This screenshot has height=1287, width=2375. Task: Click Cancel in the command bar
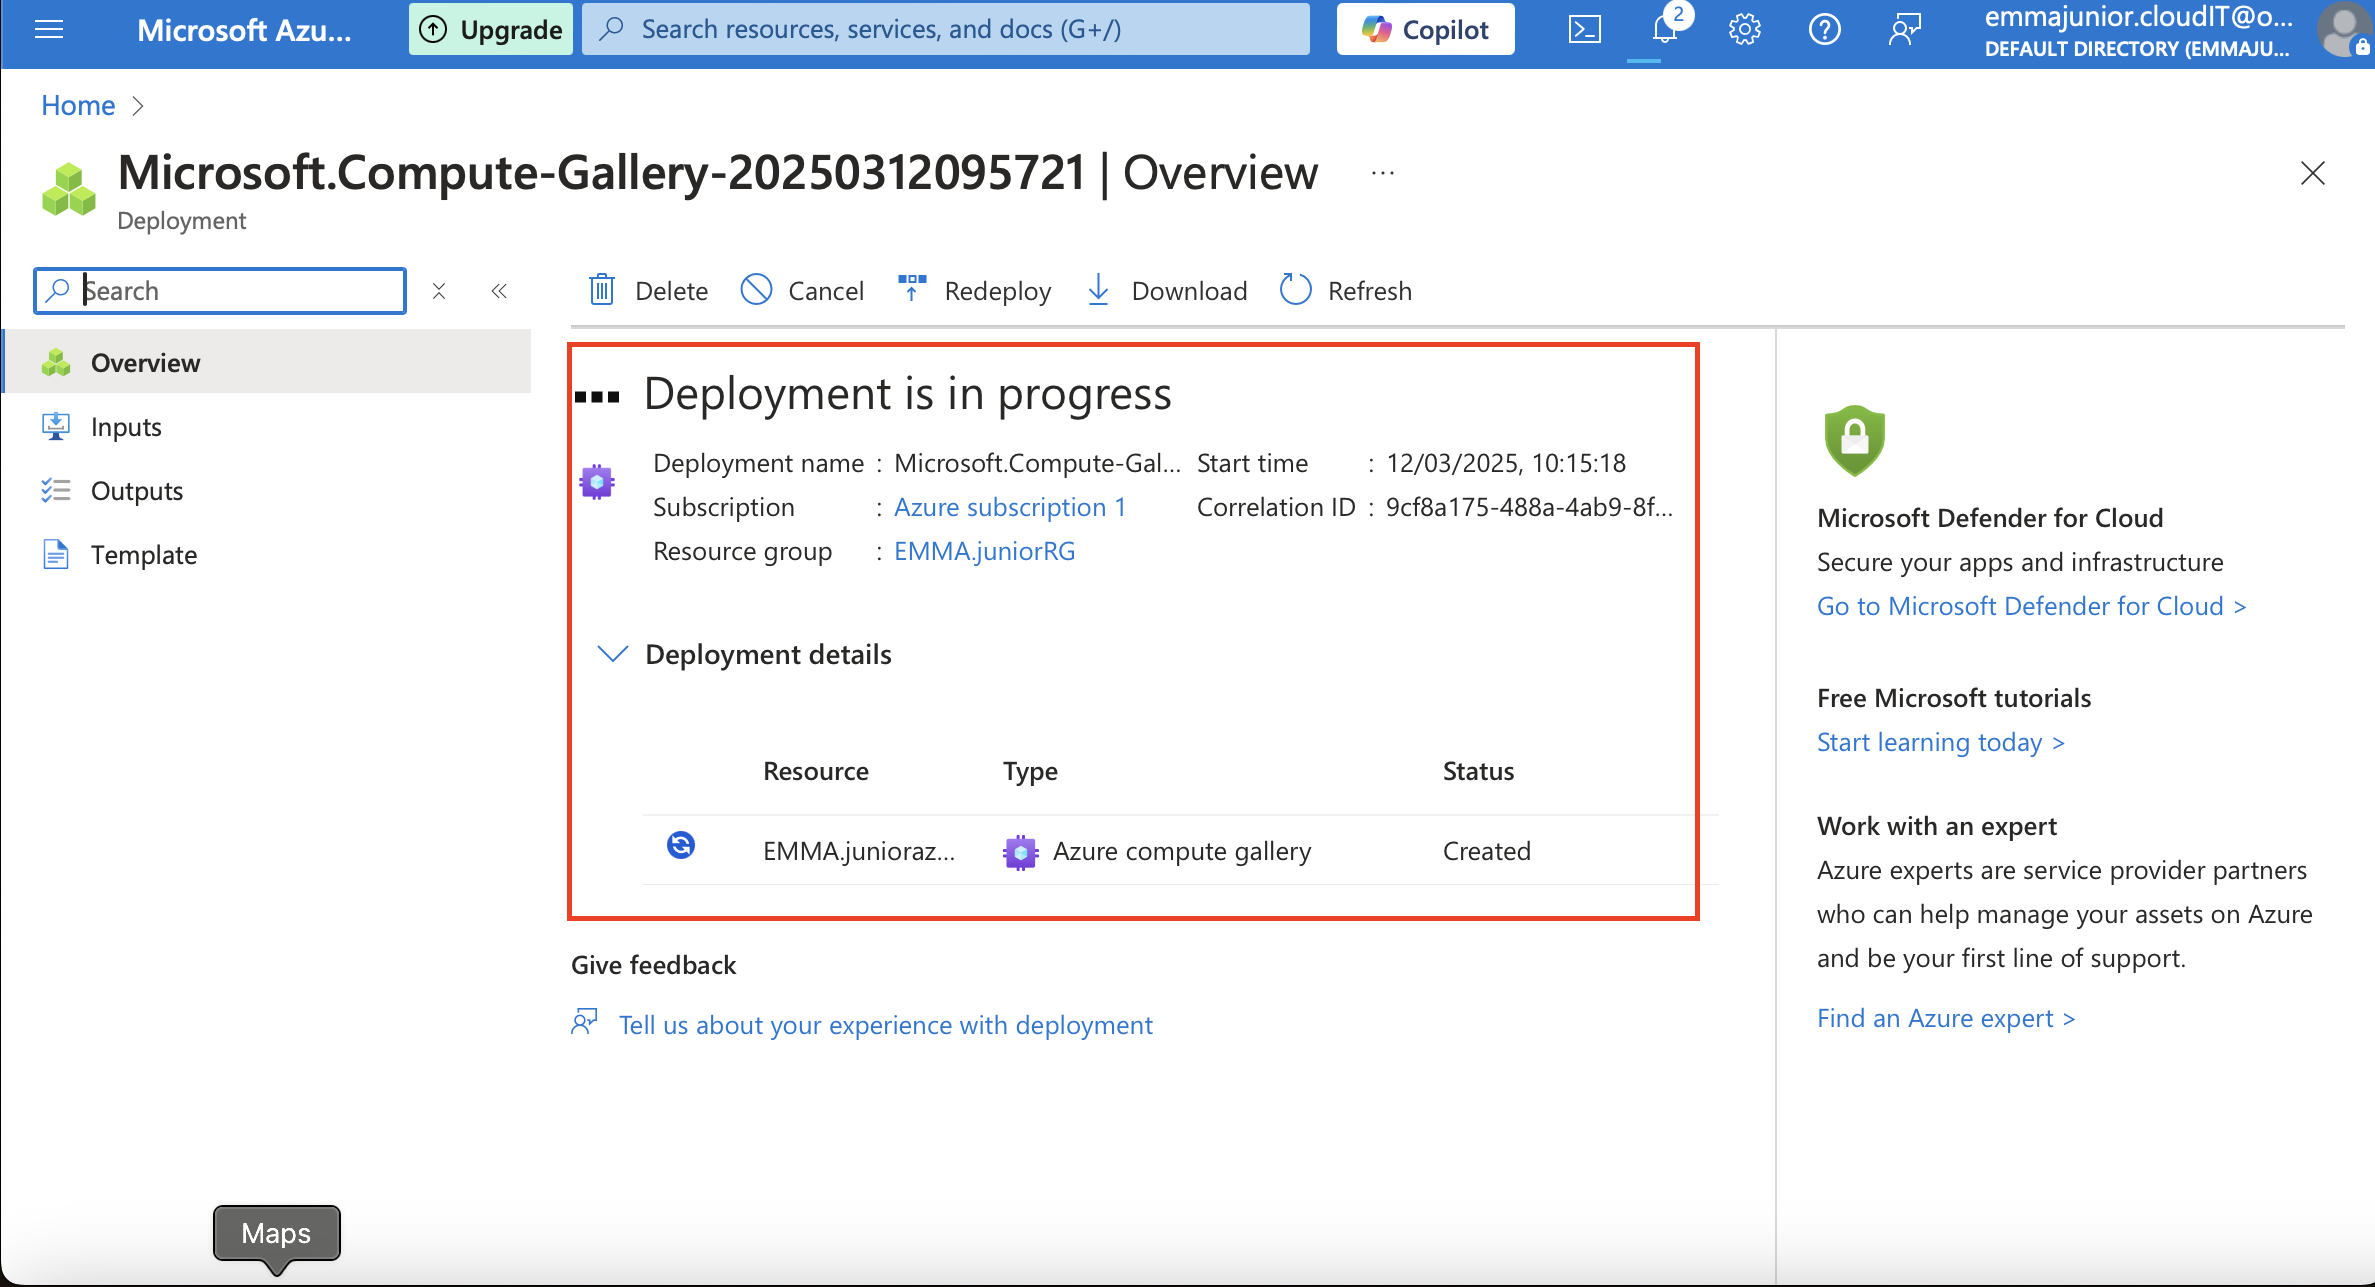coord(802,291)
